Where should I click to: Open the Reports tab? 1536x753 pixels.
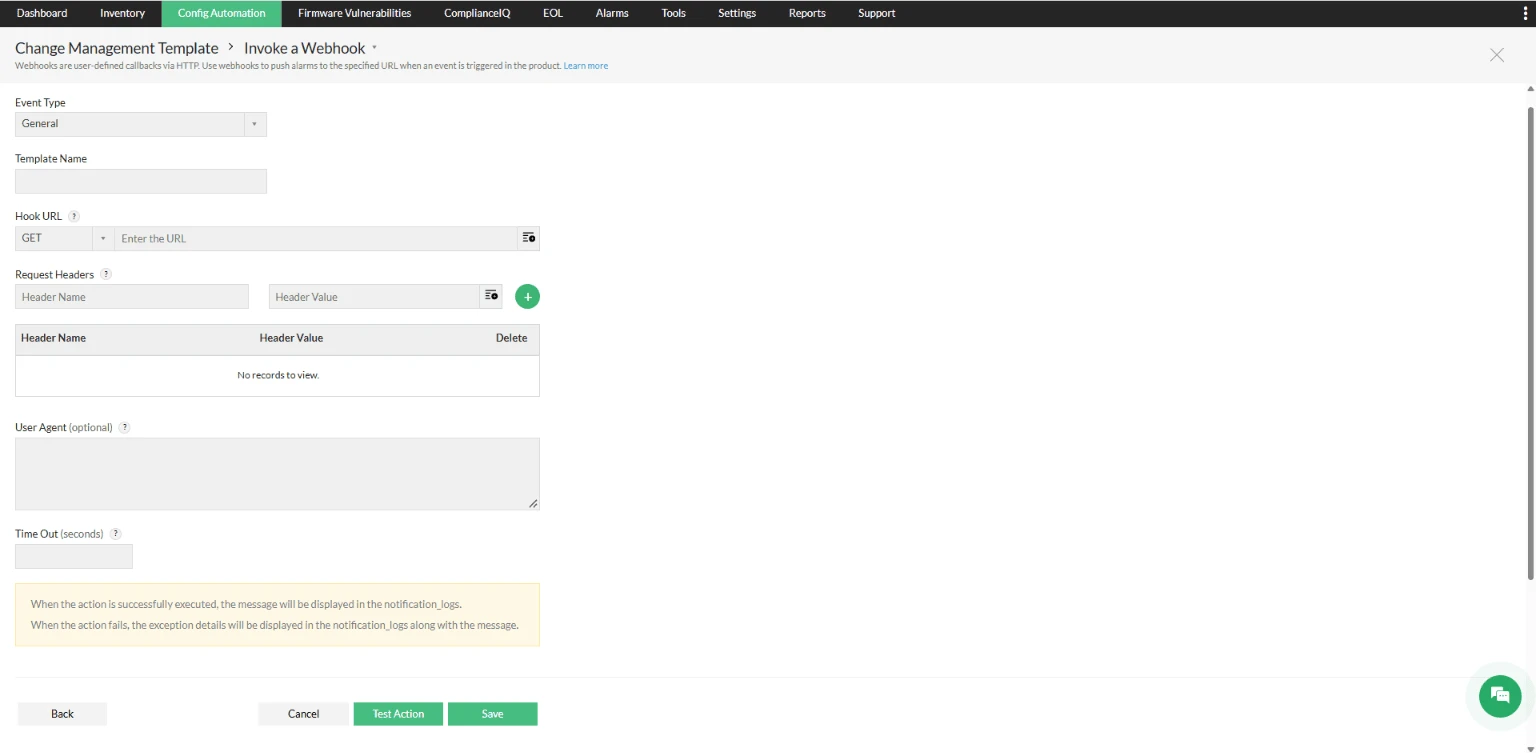point(807,13)
